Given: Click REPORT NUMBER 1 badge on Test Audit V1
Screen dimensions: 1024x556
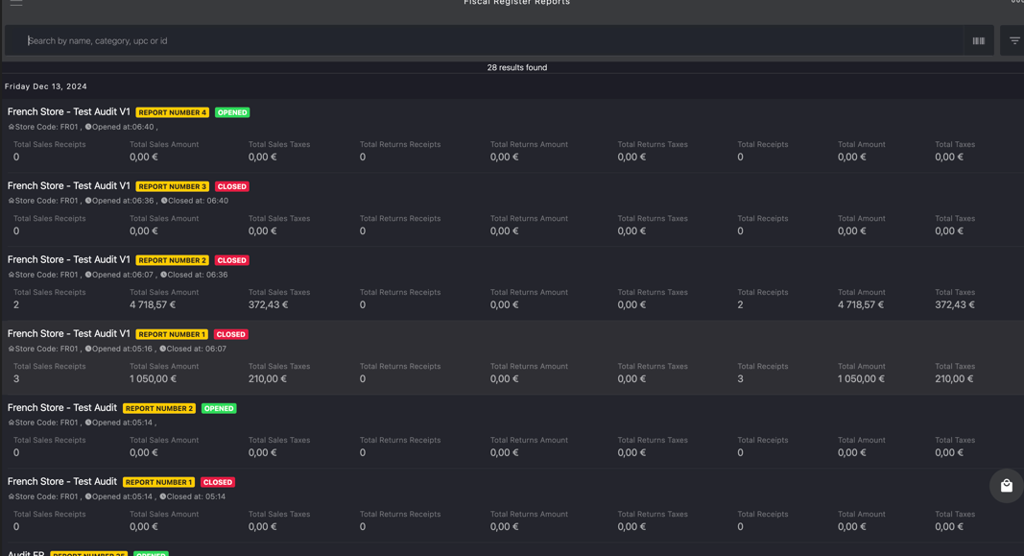Looking at the screenshot, I should click(x=172, y=334).
